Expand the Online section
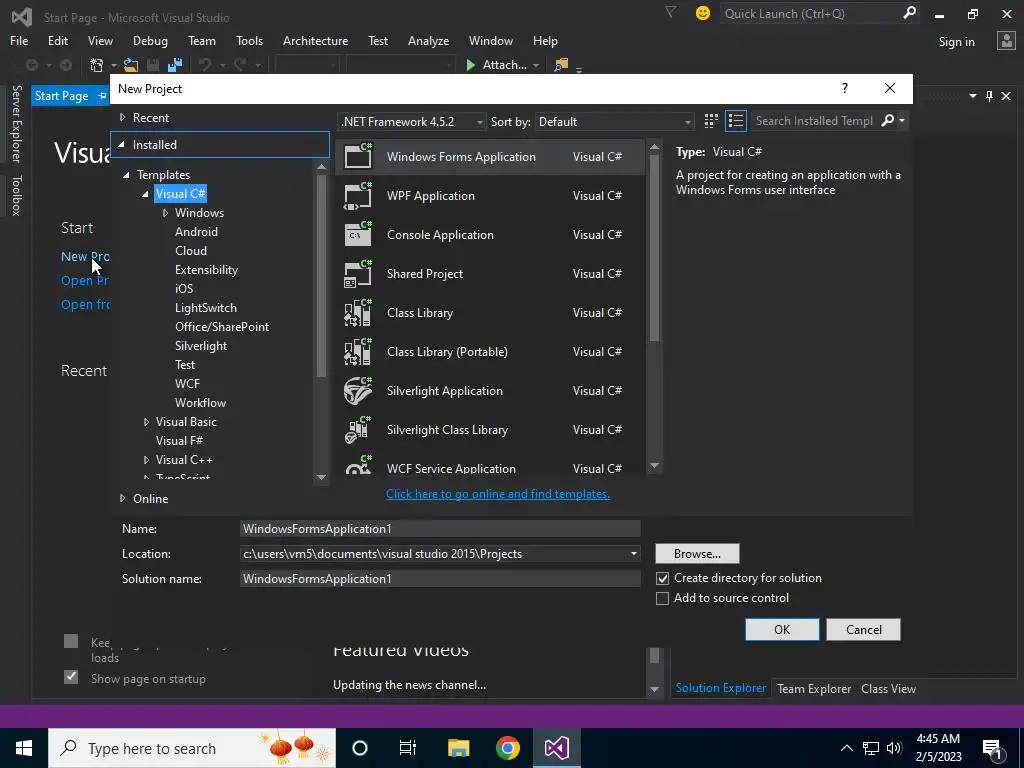Screen dimensions: 1024x768 point(122,498)
